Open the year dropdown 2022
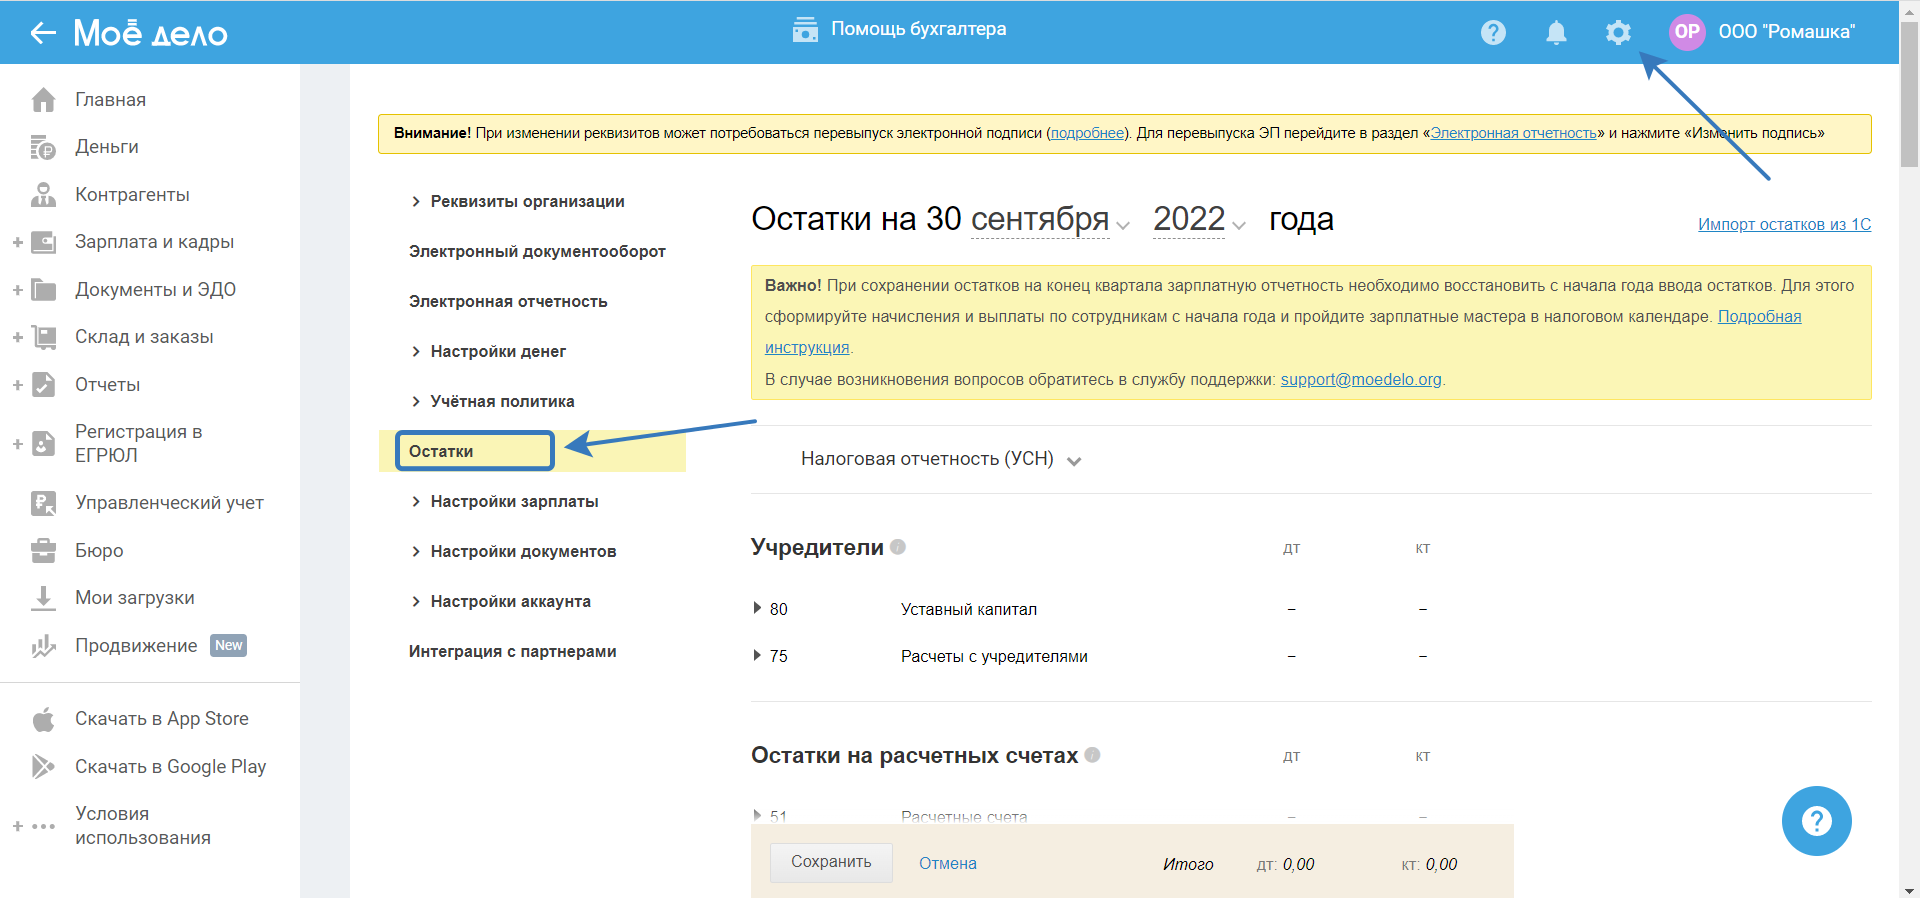The width and height of the screenshot is (1920, 898). (x=1199, y=220)
